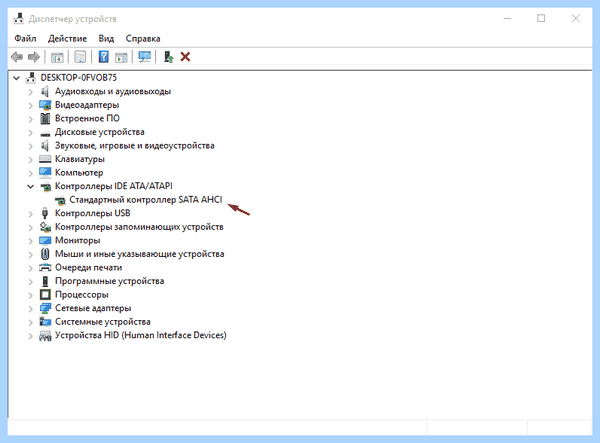Click the Forward arrow toolbar icon
600x443 pixels.
[34, 57]
